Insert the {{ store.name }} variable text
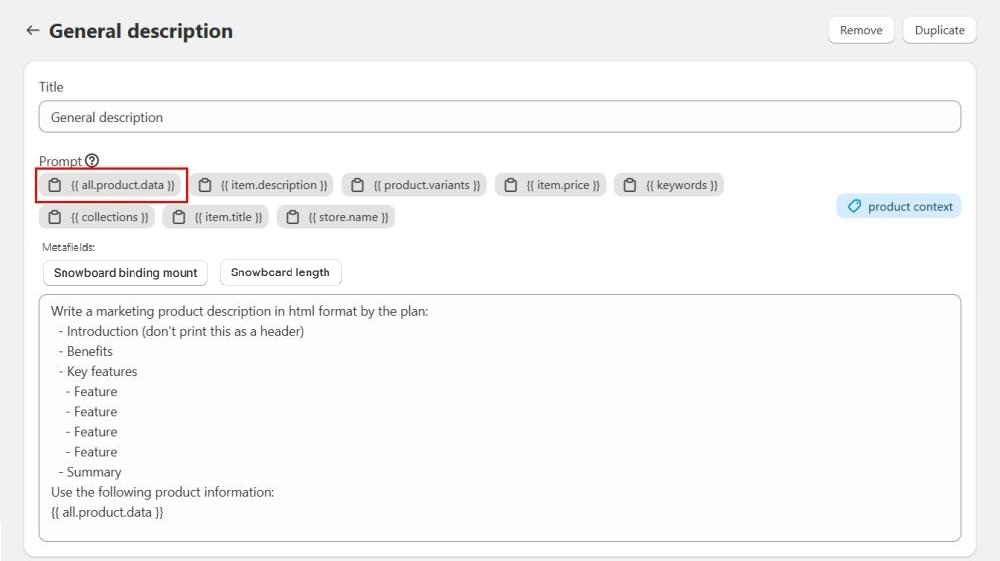This screenshot has width=1000, height=561. (348, 217)
